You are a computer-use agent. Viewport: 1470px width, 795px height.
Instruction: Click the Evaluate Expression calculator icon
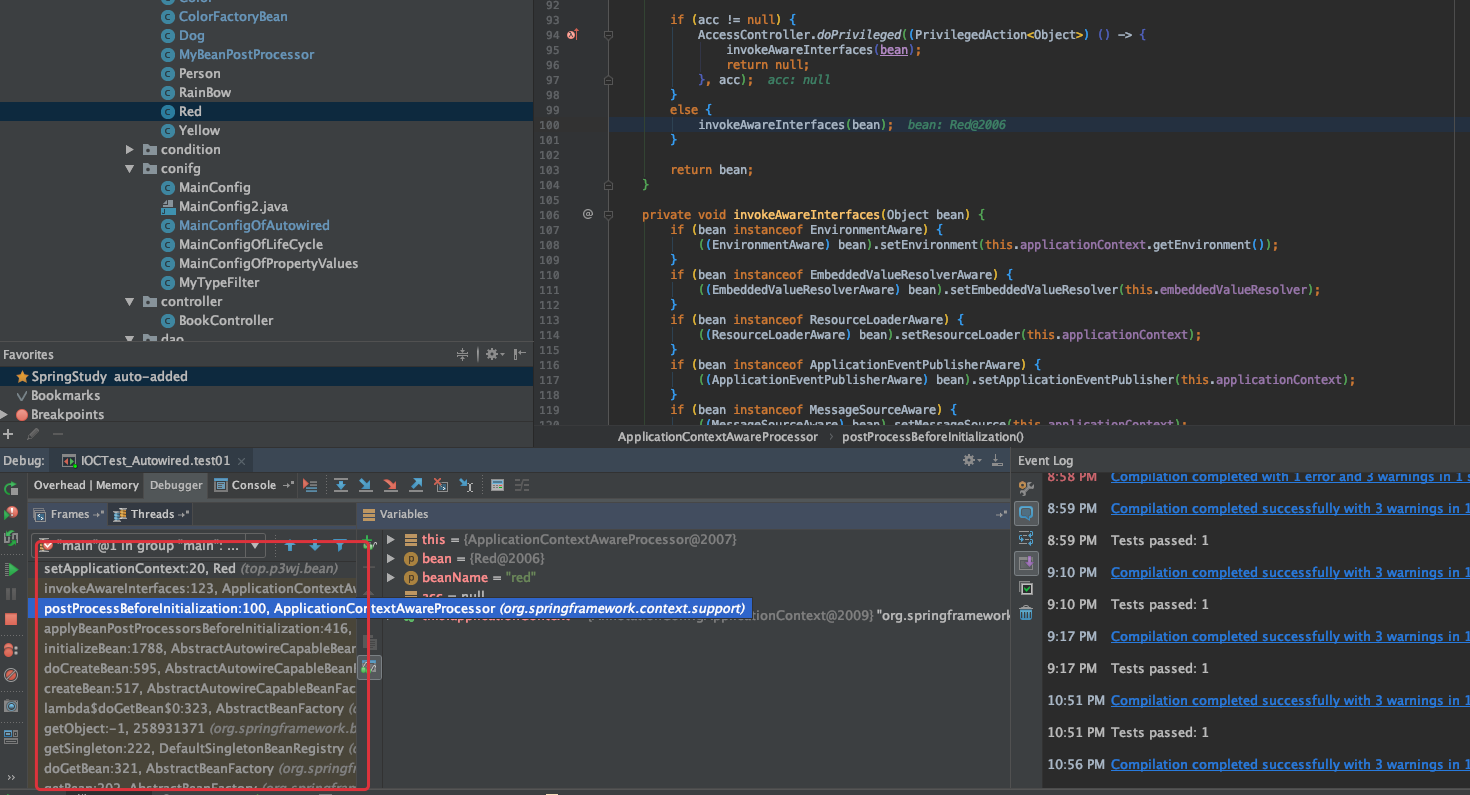coord(497,485)
